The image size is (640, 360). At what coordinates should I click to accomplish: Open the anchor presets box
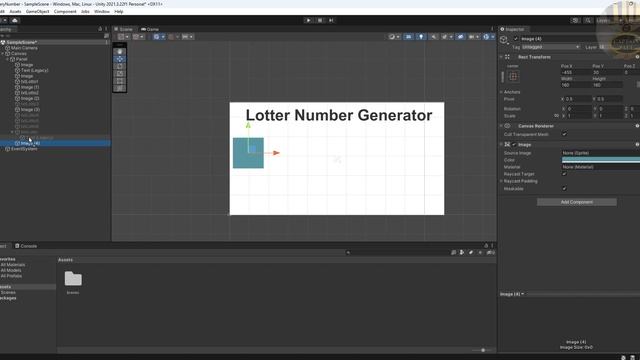tap(513, 76)
